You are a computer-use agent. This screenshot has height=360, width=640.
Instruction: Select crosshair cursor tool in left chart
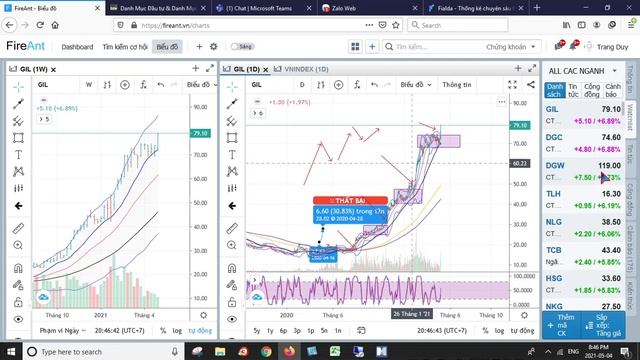(18, 87)
